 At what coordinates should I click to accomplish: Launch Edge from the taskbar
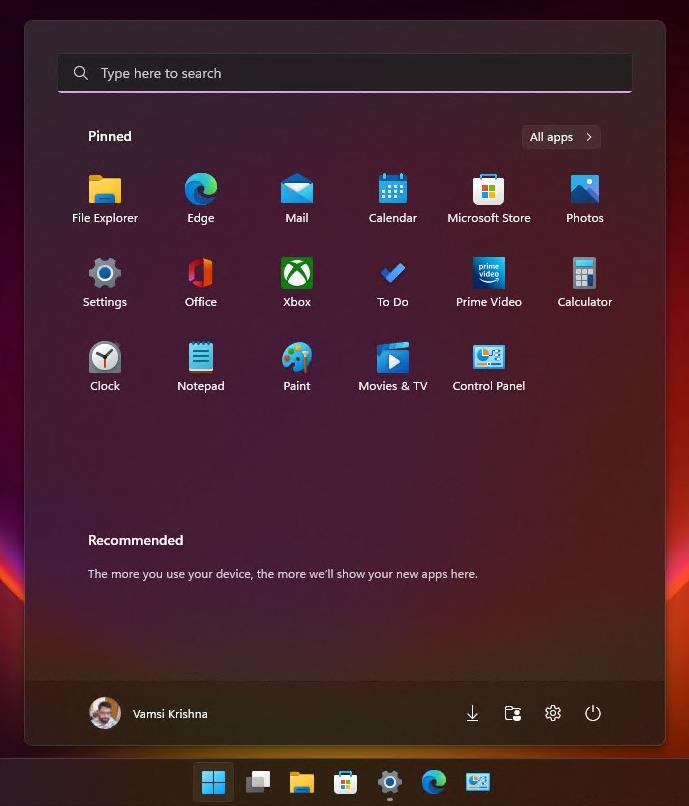[x=434, y=782]
